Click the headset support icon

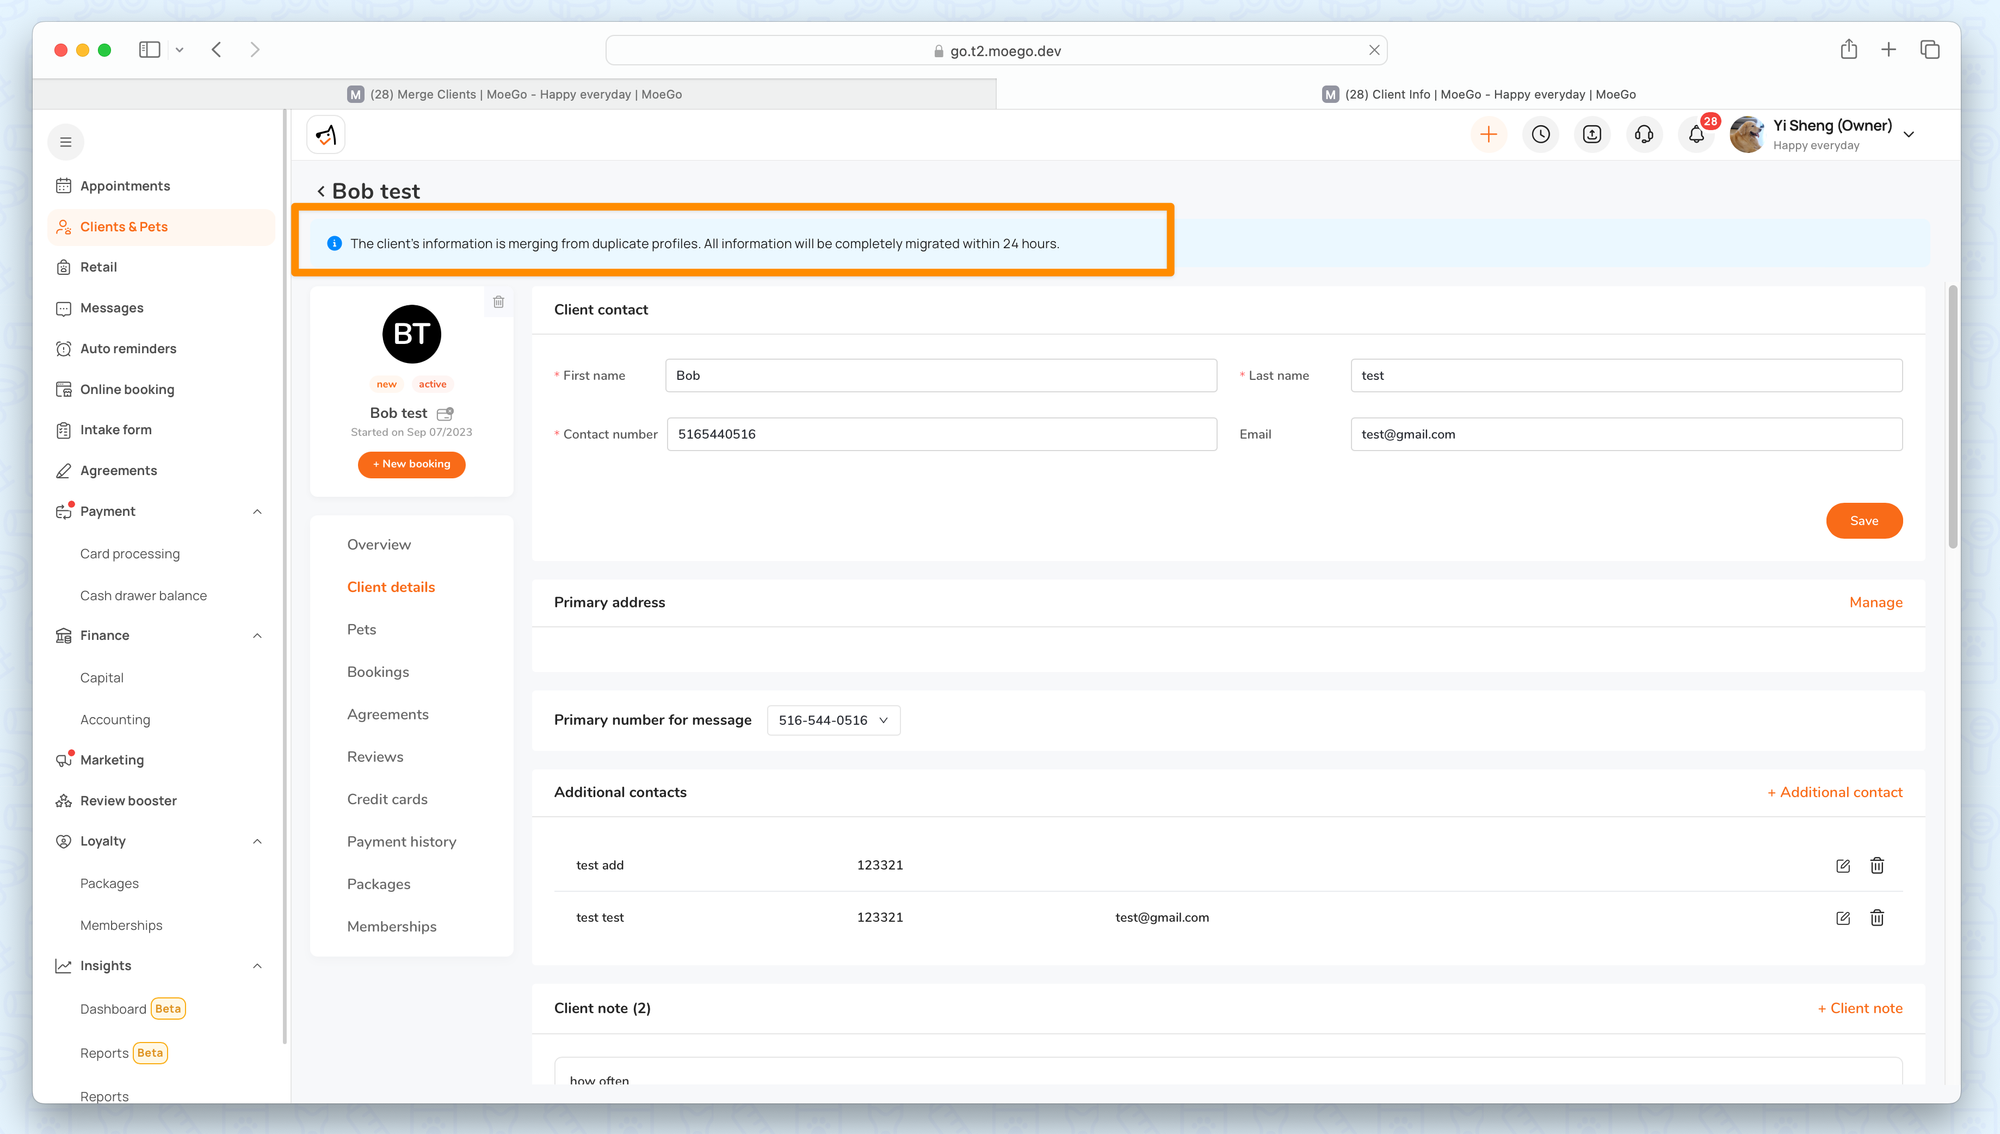pyautogui.click(x=1644, y=134)
